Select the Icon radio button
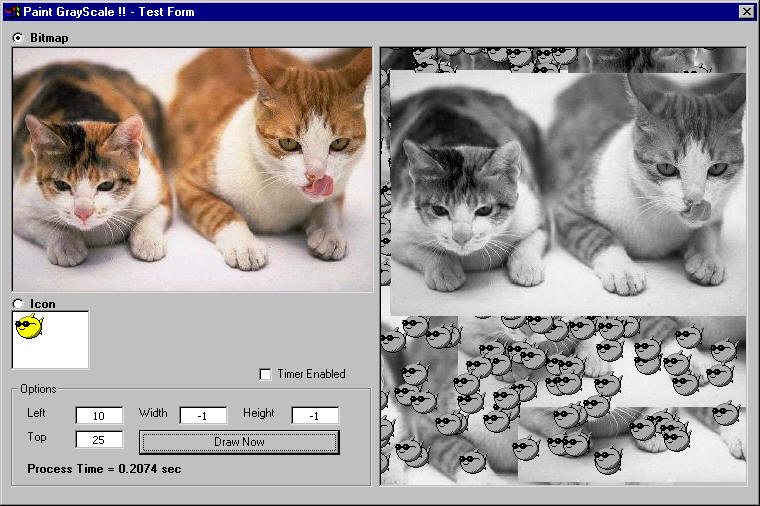This screenshot has width=760, height=506. (x=18, y=303)
